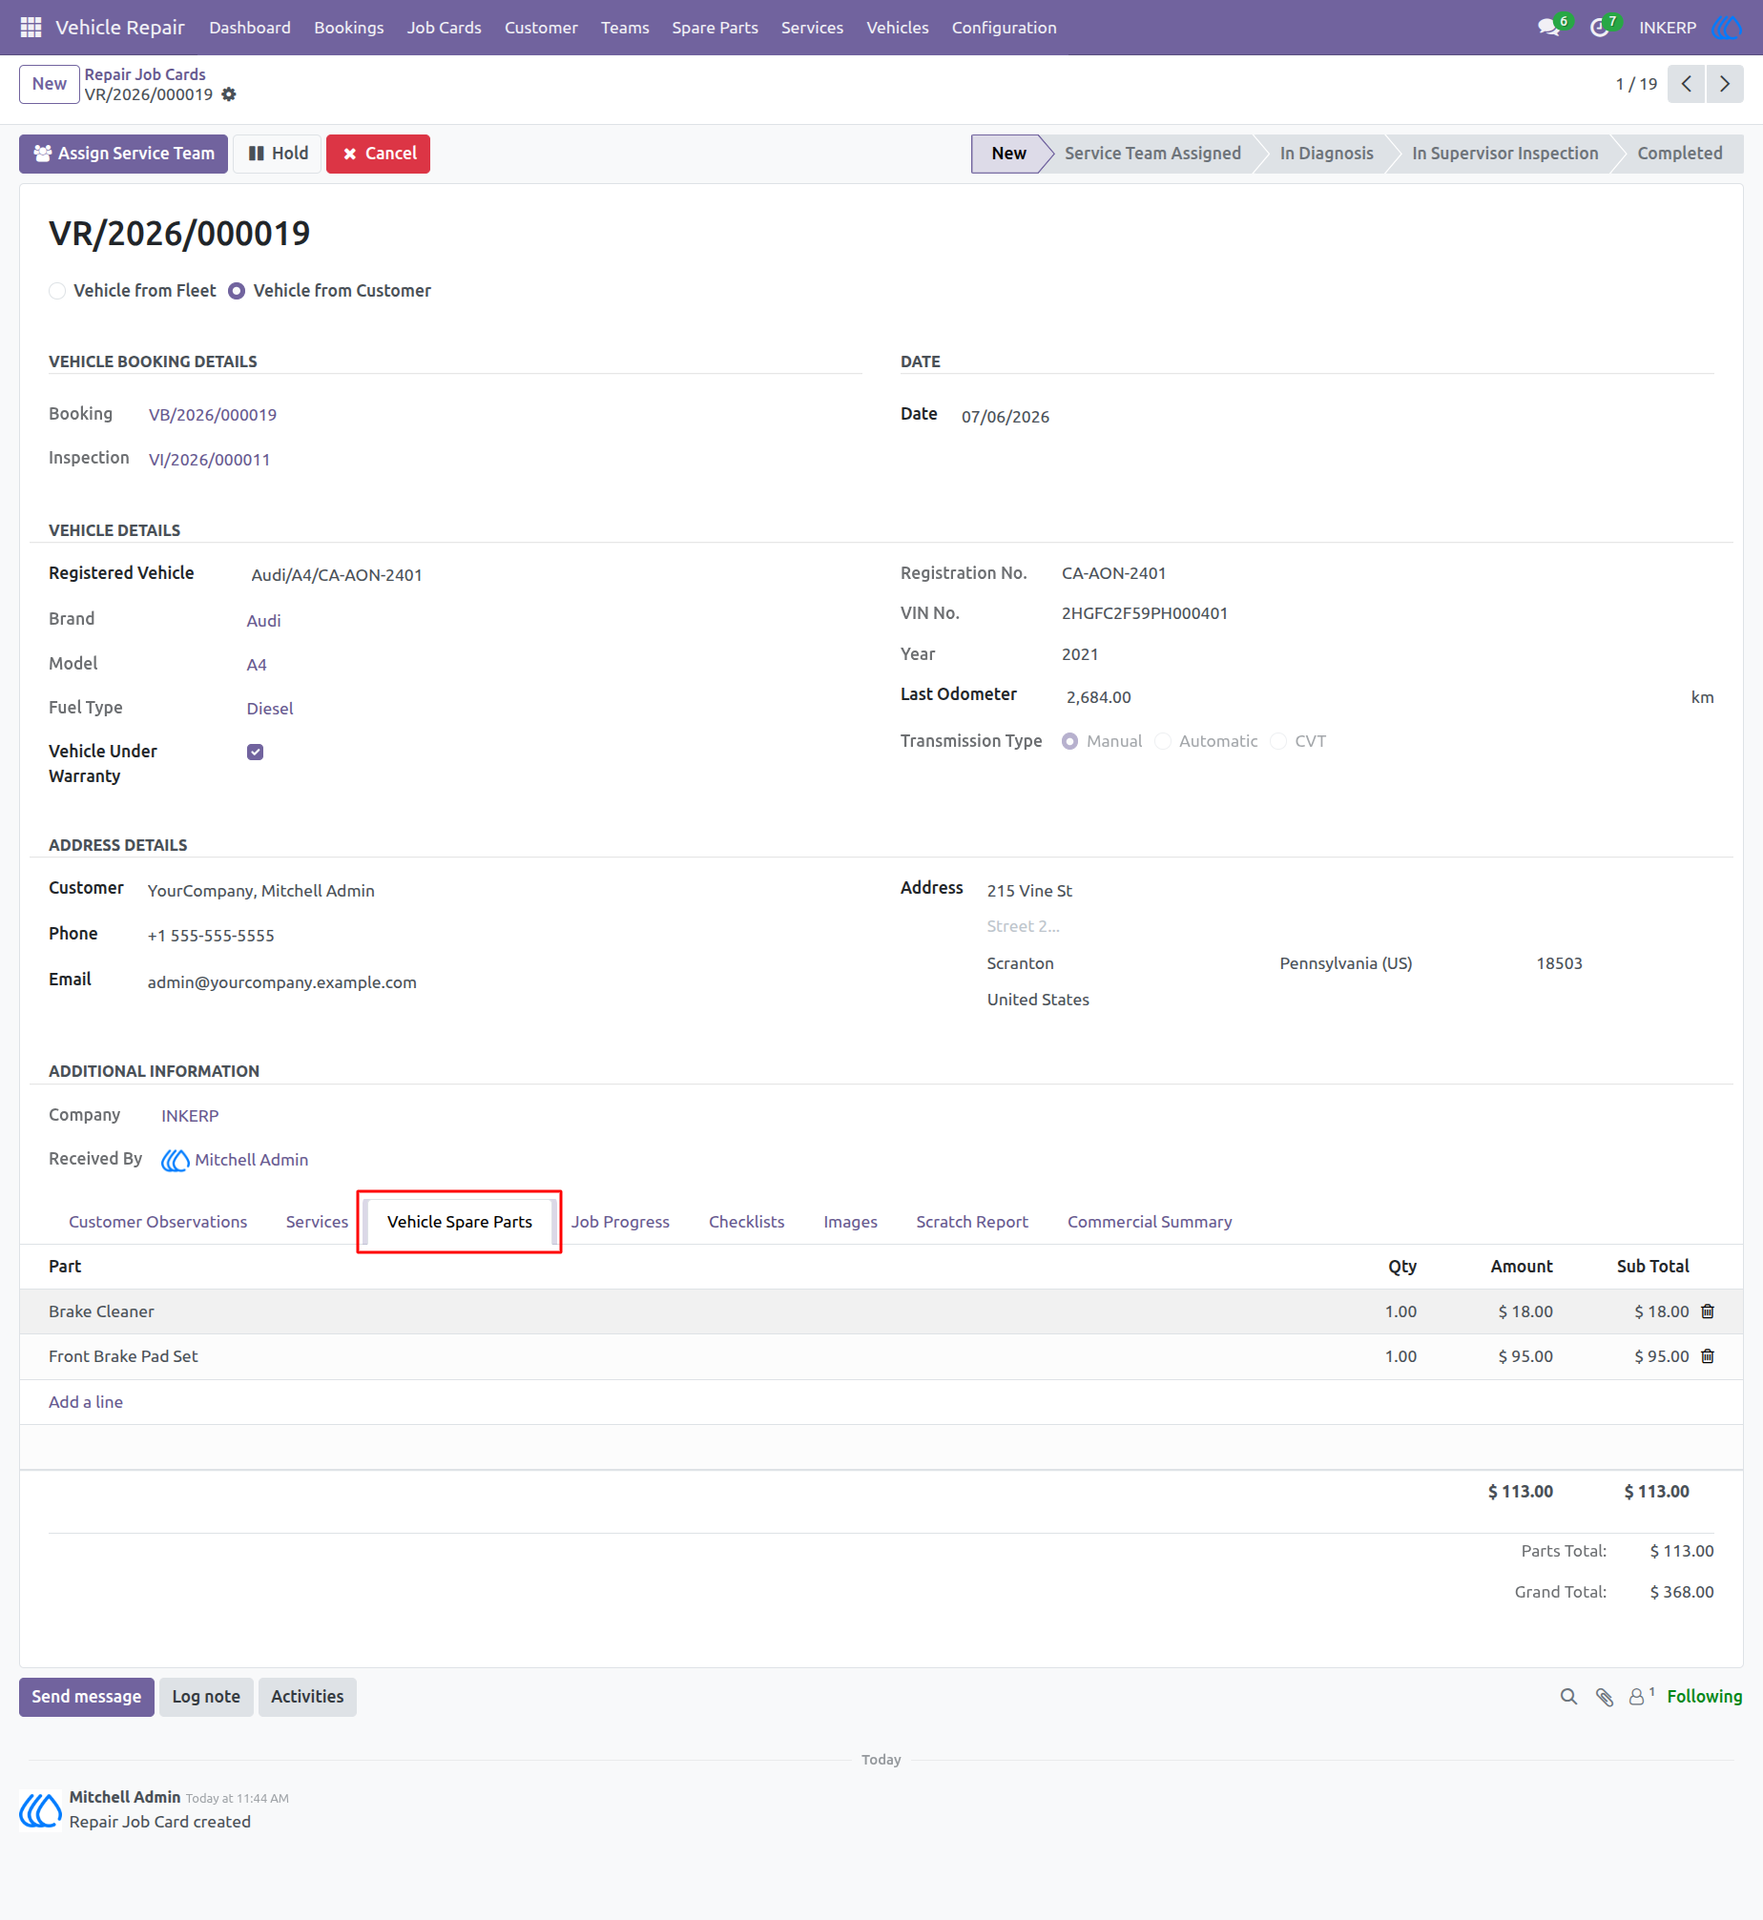Open the Spare Parts menu
1763x1920 pixels.
click(x=715, y=27)
